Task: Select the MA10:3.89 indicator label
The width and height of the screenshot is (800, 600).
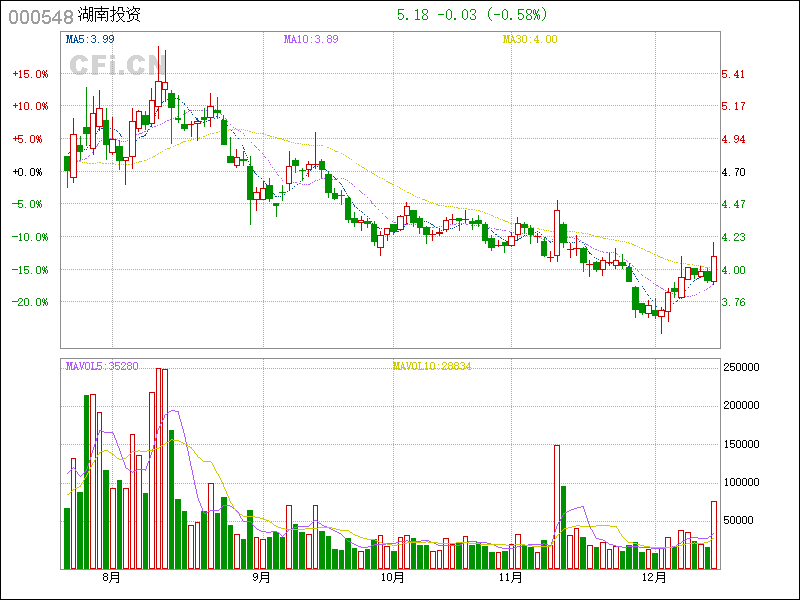Action: 311,39
